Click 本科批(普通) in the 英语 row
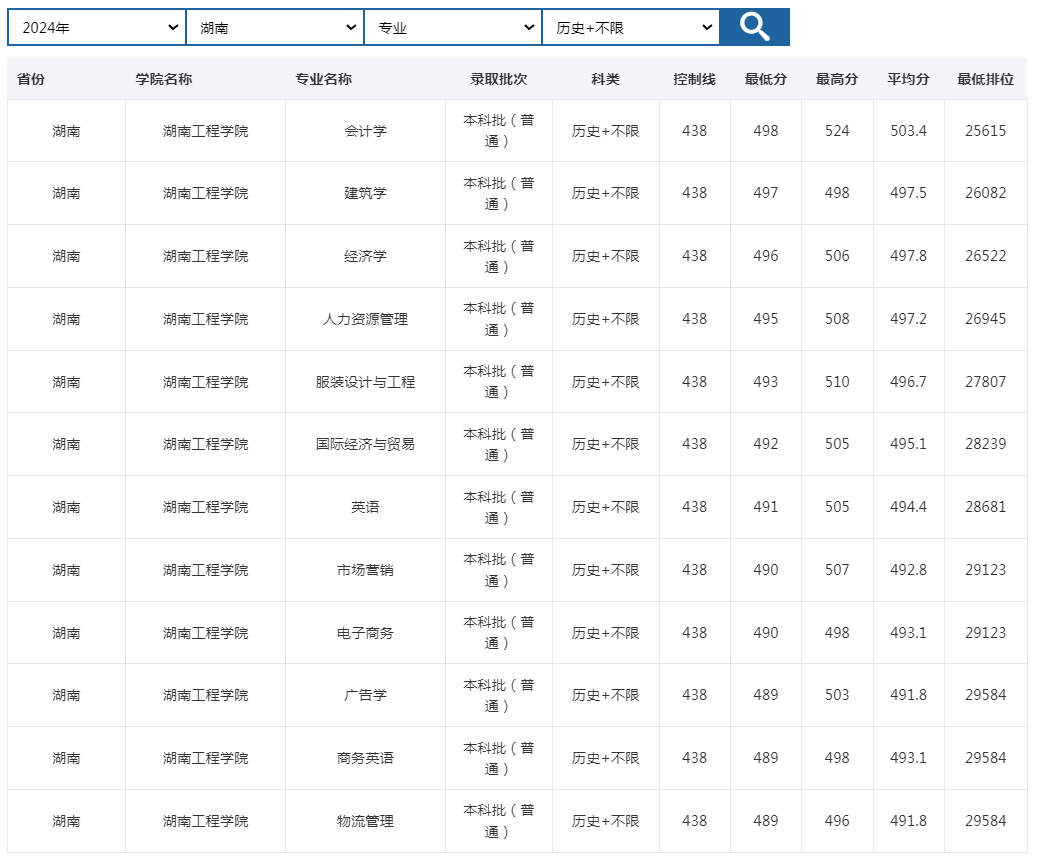1037x860 pixels. (x=499, y=507)
